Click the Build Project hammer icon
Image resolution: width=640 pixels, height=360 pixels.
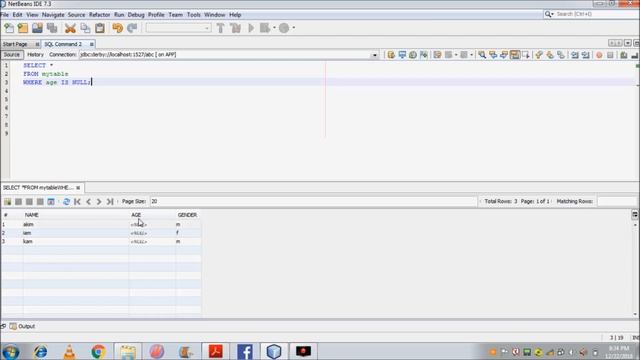pyautogui.click(x=220, y=28)
